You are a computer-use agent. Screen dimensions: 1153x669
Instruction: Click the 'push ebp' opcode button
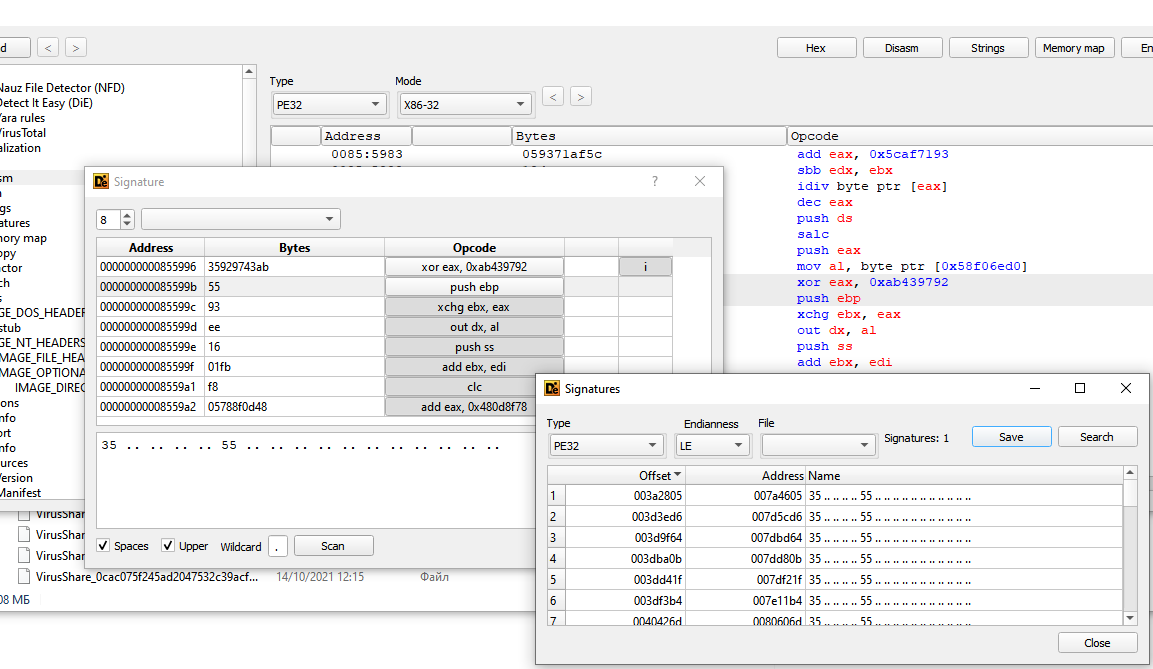(474, 287)
